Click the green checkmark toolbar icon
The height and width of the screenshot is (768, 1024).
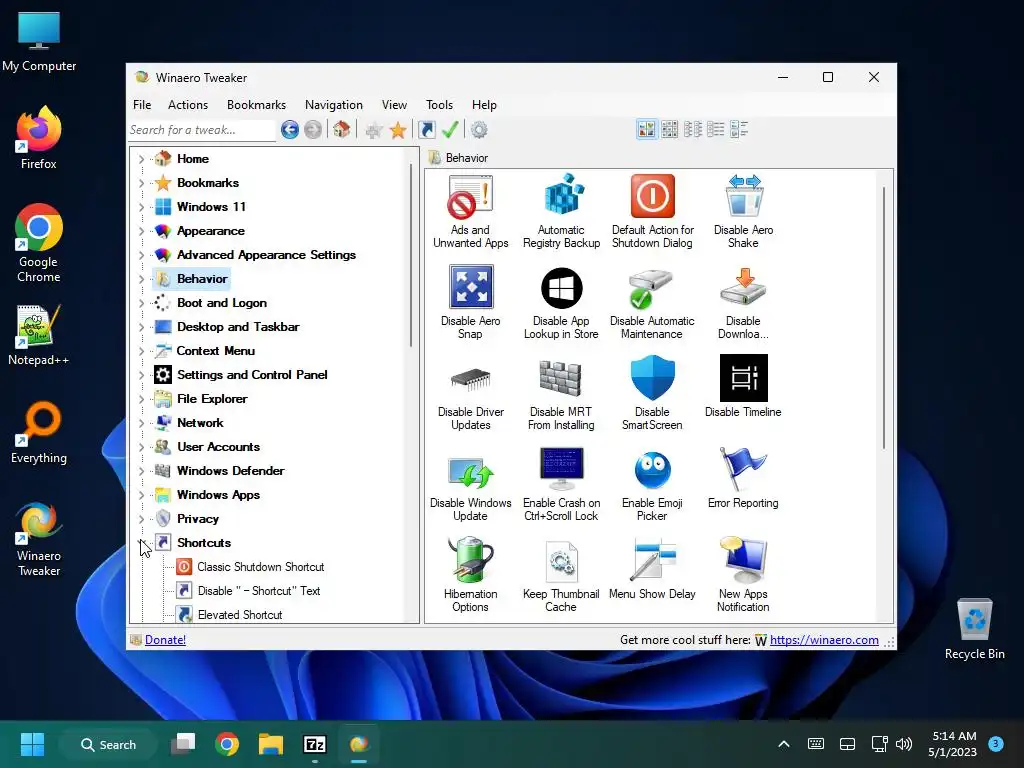(450, 130)
